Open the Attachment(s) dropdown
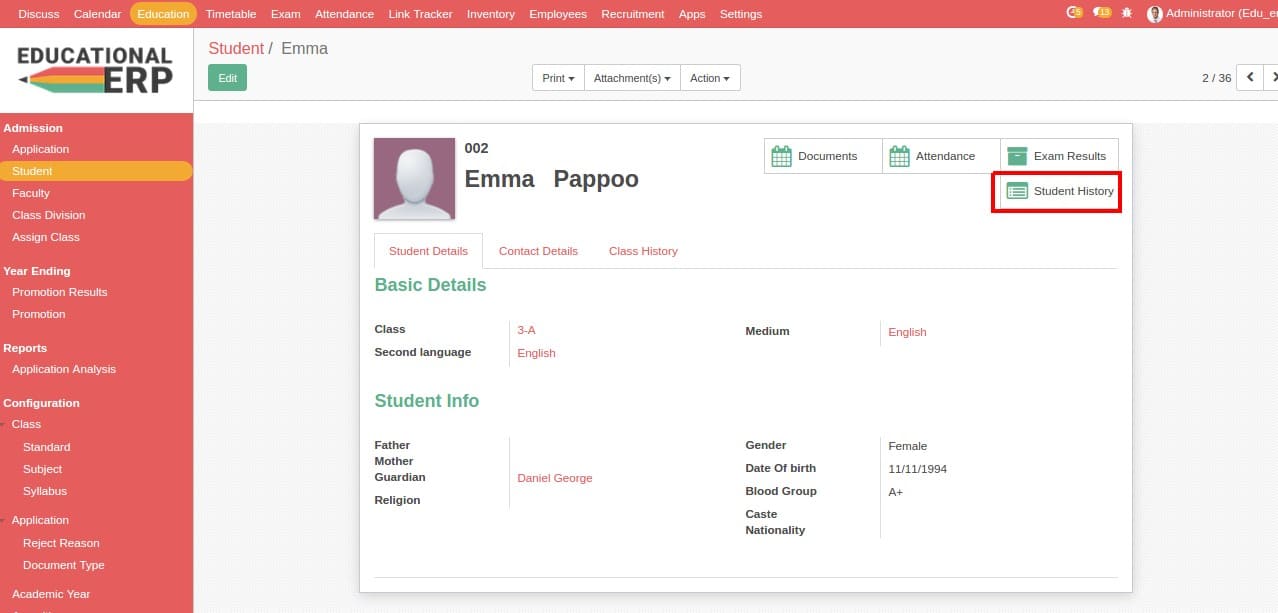 [632, 78]
